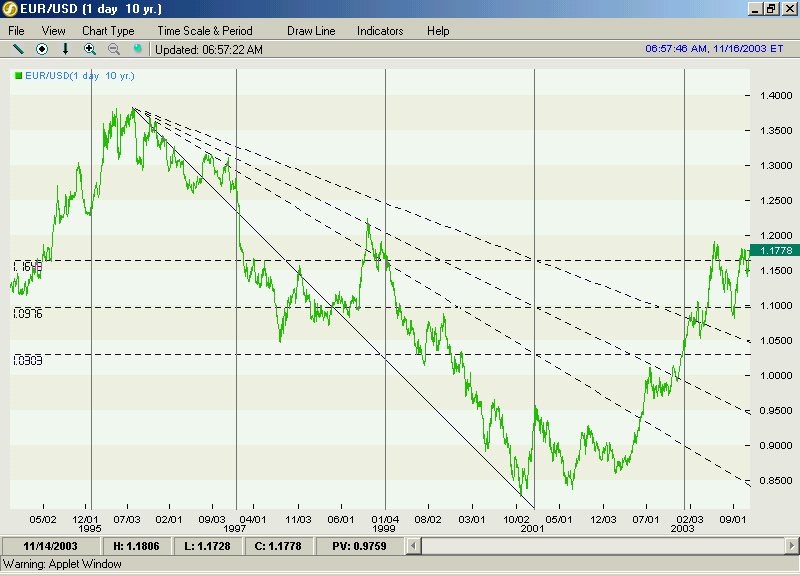This screenshot has width=800, height=576.
Task: Click the 12/01 1995 date axis label
Action: (87, 524)
